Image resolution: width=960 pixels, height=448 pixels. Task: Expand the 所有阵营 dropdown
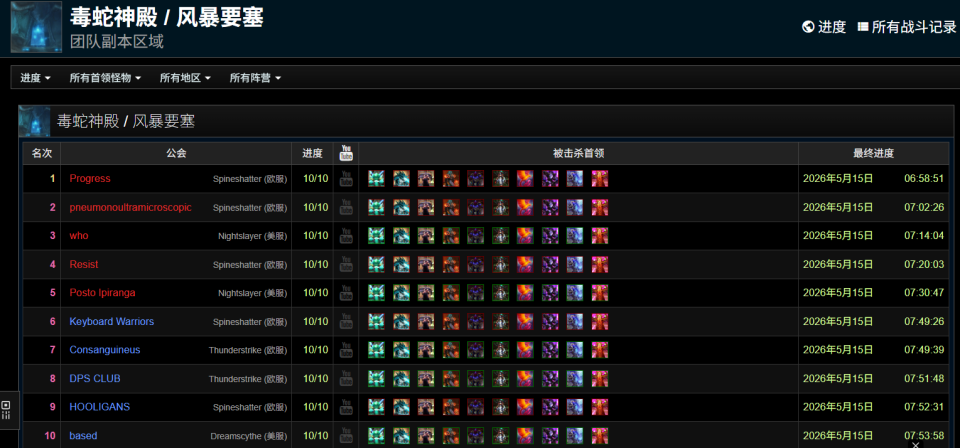255,78
